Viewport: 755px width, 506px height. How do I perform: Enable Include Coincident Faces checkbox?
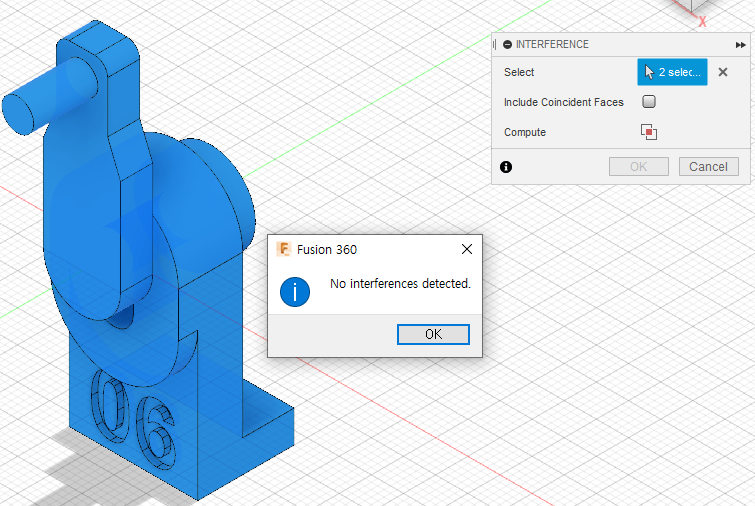649,102
